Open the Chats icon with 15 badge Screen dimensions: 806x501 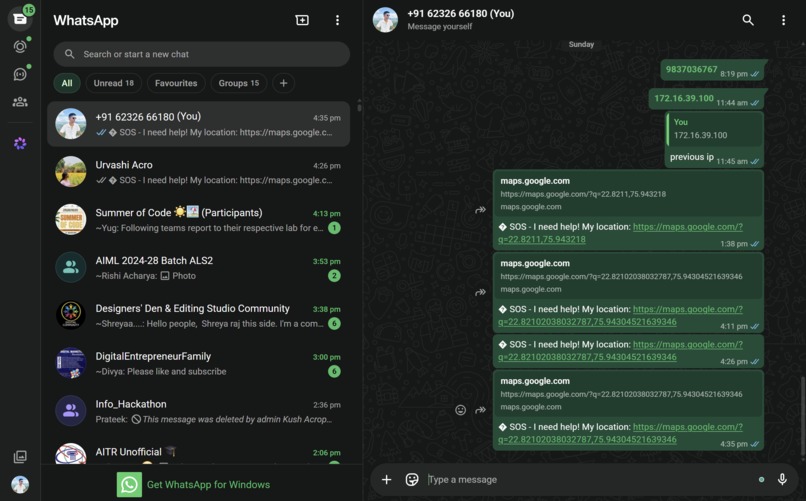point(20,19)
